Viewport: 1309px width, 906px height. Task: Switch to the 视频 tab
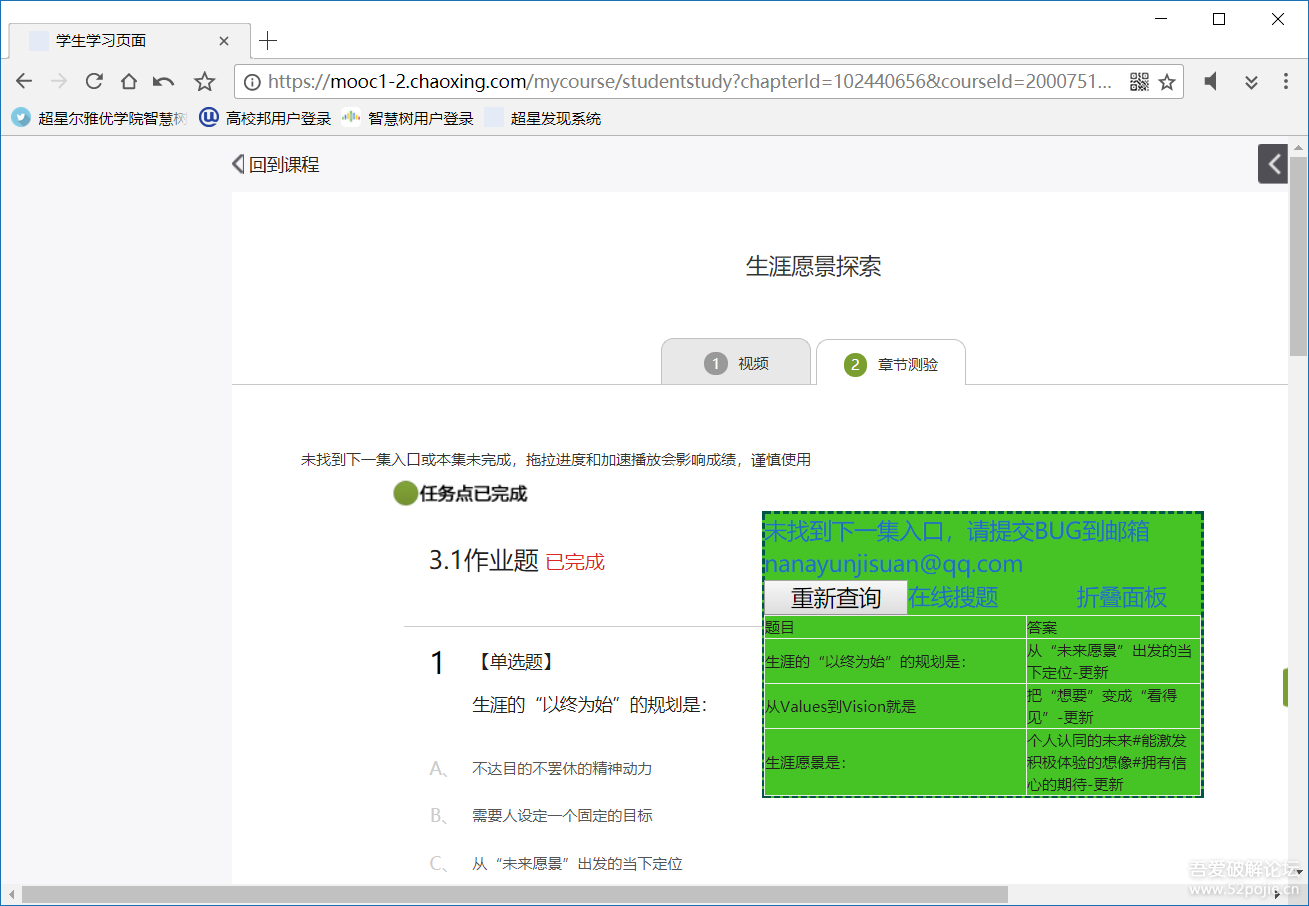coord(736,363)
